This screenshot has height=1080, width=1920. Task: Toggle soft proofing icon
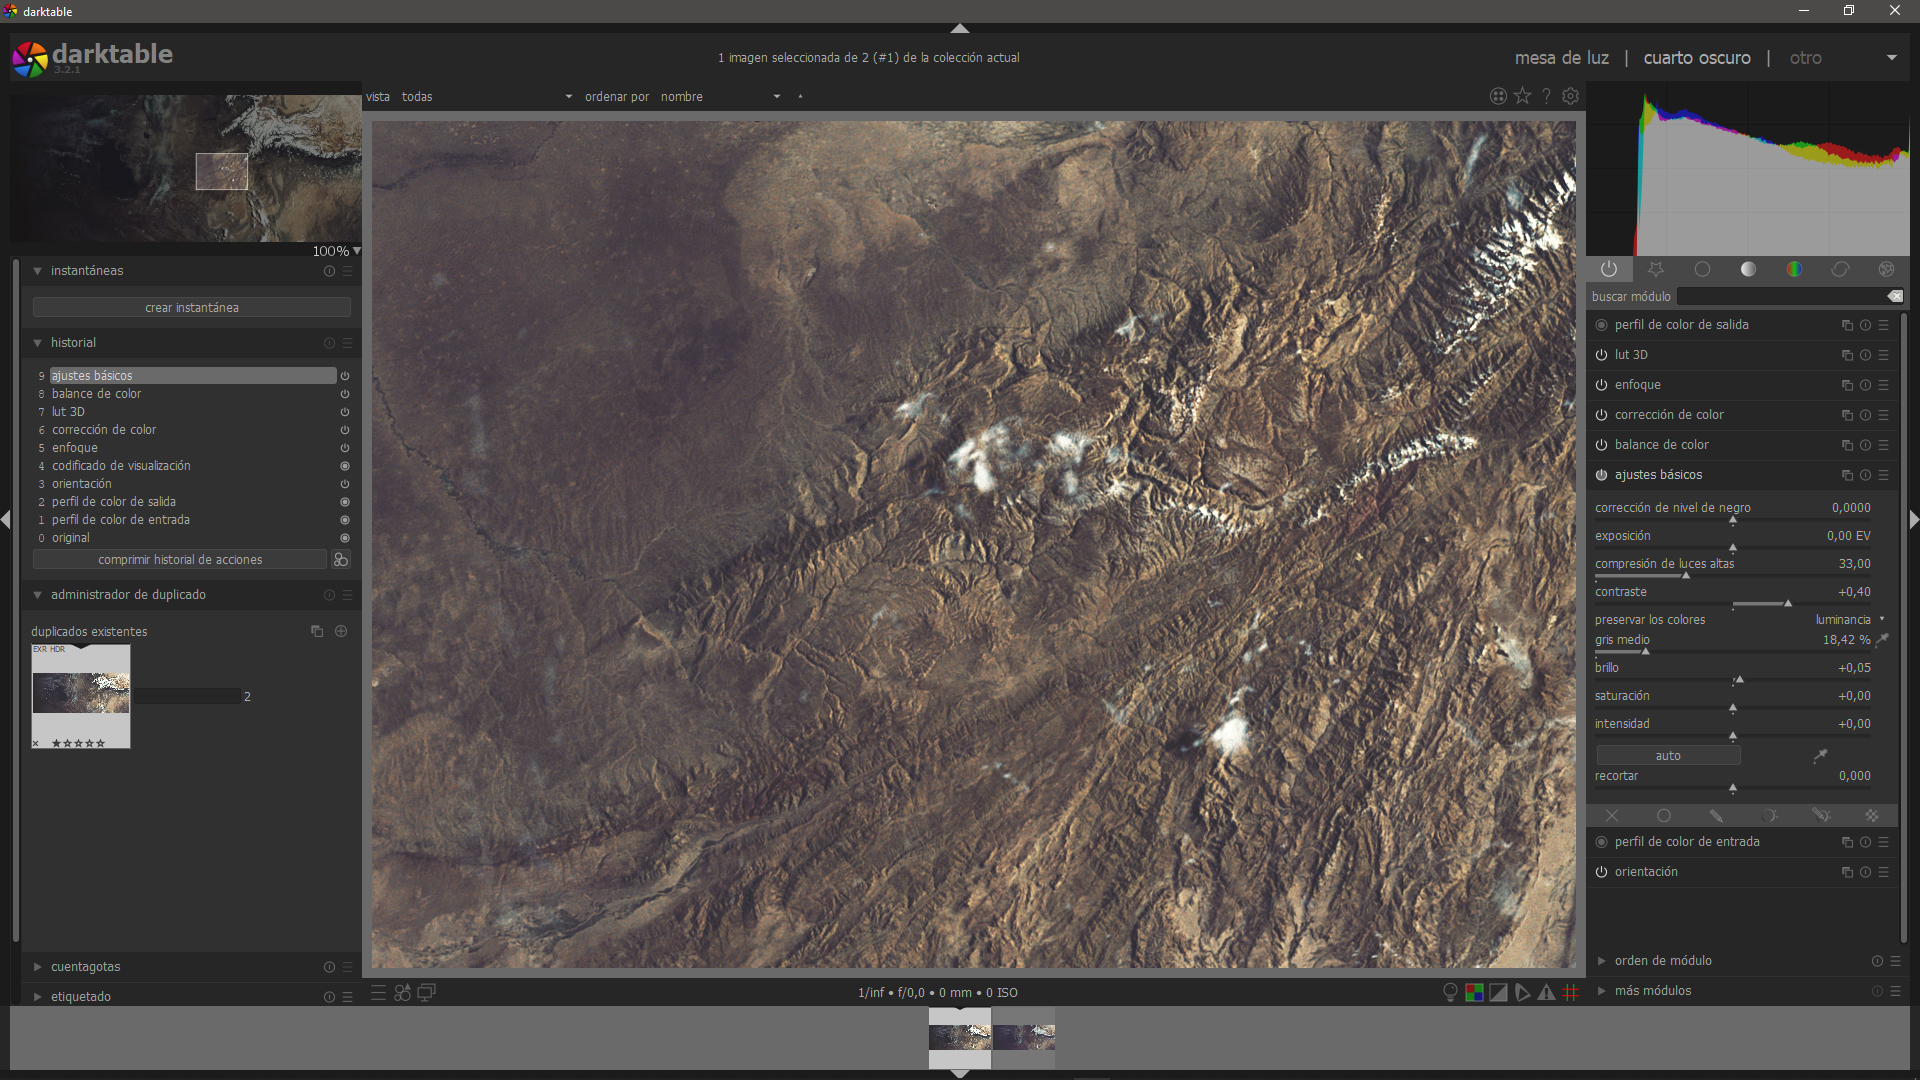[1522, 992]
